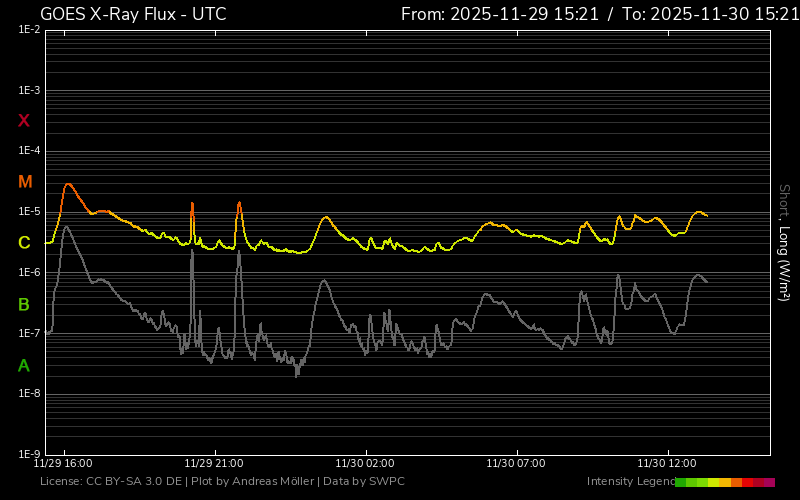The width and height of the screenshot is (800, 500).
Task: Click the 1E-7 axis label
Action: [29, 333]
